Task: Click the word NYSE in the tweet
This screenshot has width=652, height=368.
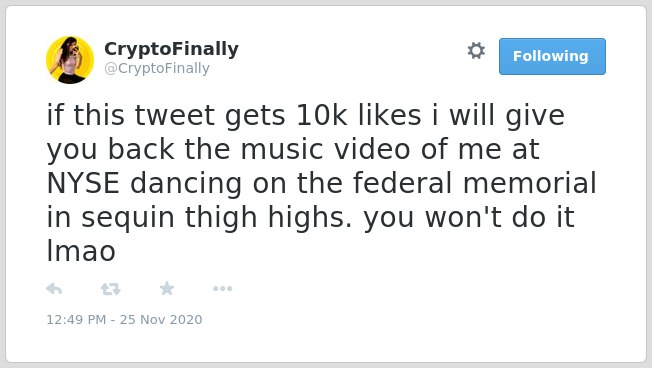Action: [83, 183]
